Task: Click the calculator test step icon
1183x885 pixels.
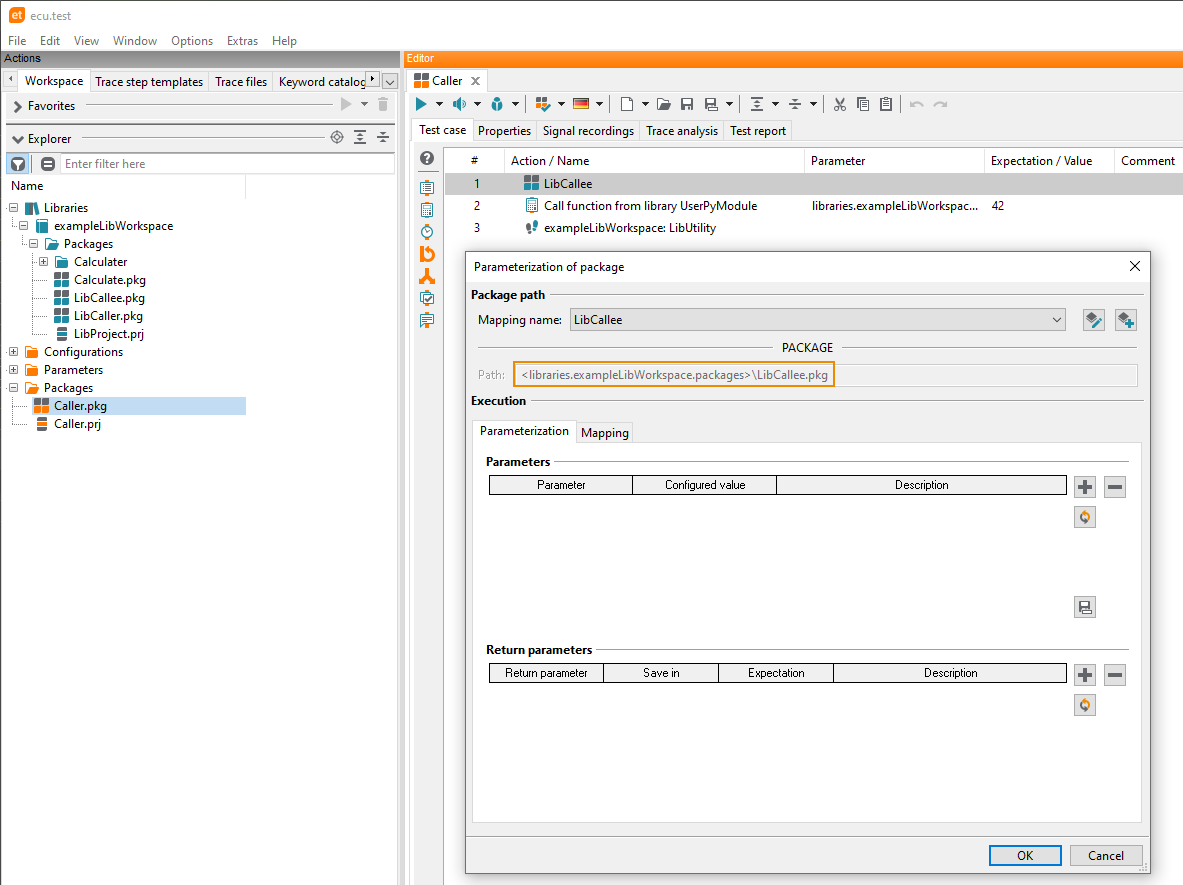Action: click(427, 210)
